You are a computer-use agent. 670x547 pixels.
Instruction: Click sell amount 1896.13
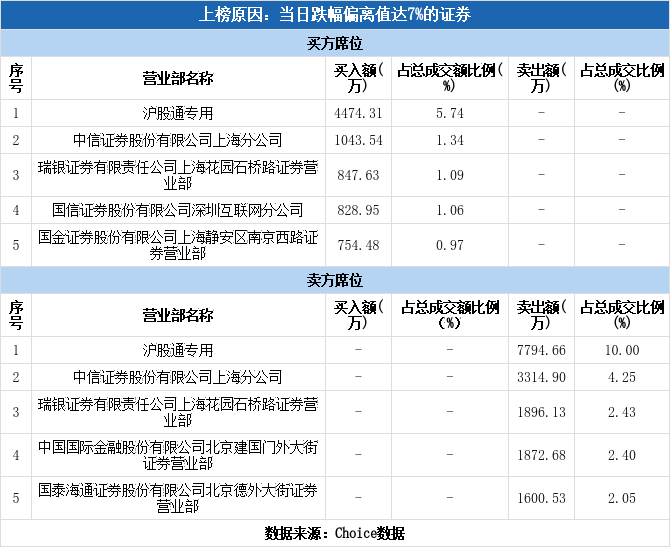coord(541,412)
